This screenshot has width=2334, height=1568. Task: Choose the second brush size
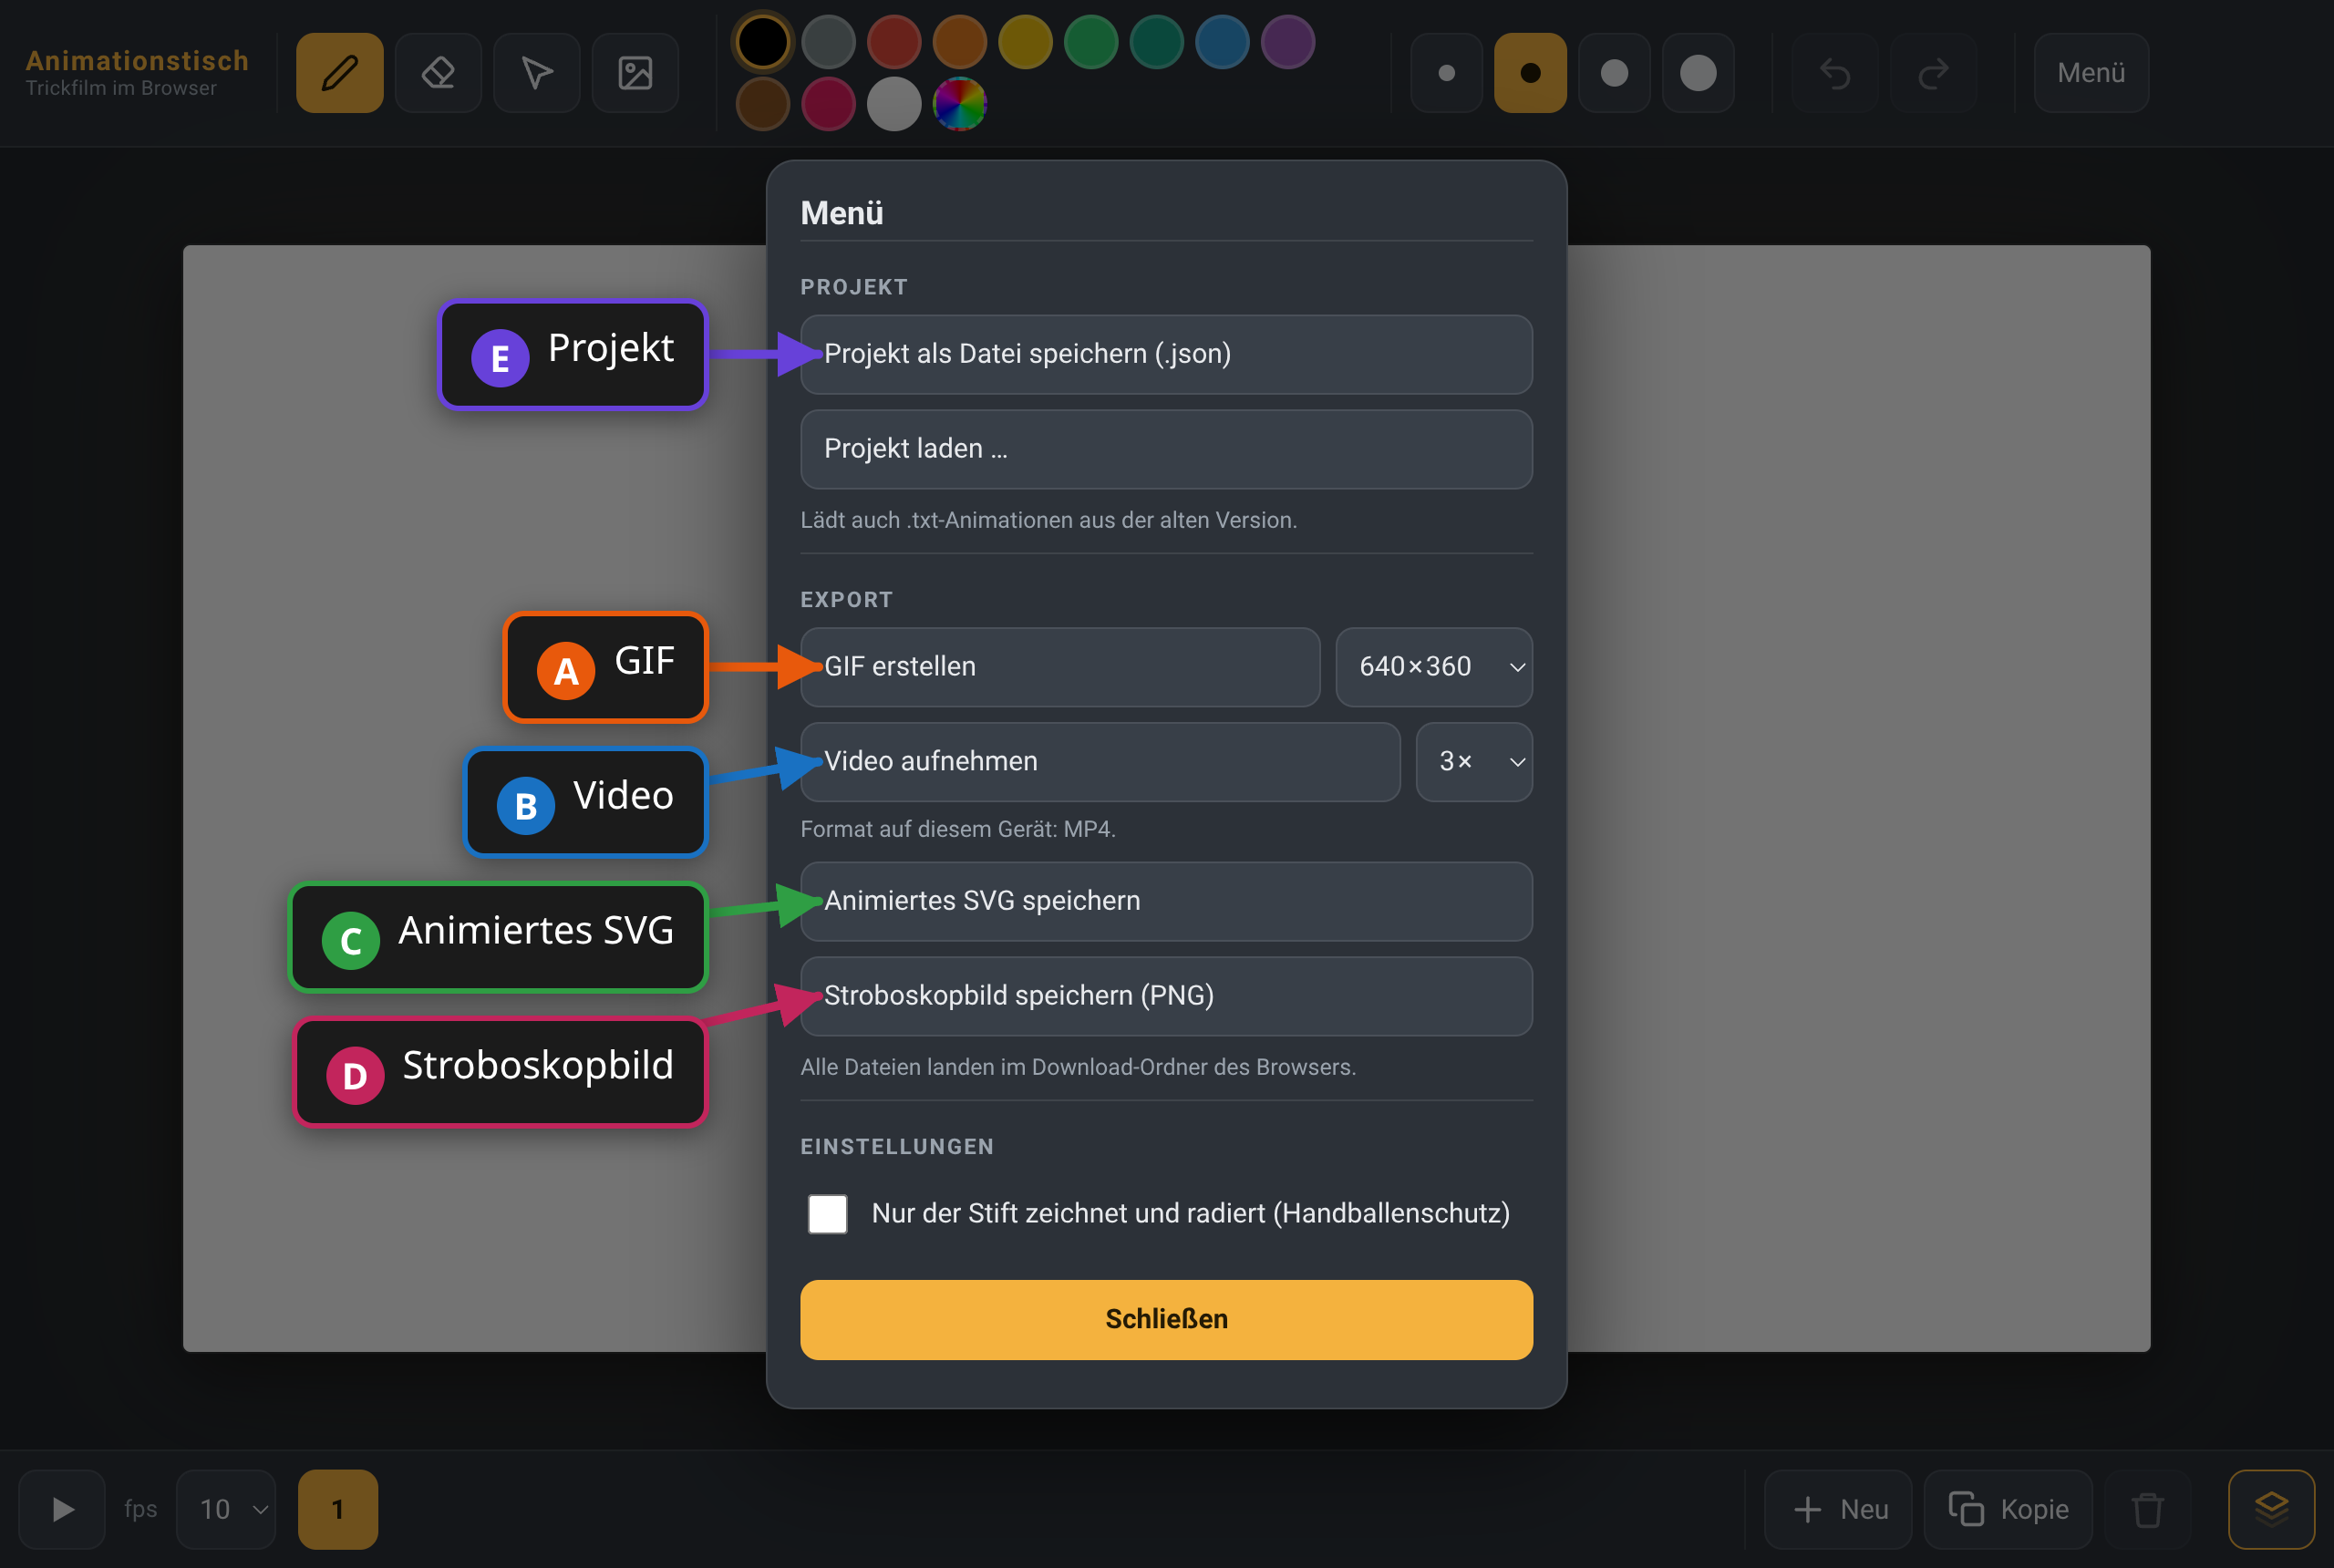click(x=1530, y=73)
